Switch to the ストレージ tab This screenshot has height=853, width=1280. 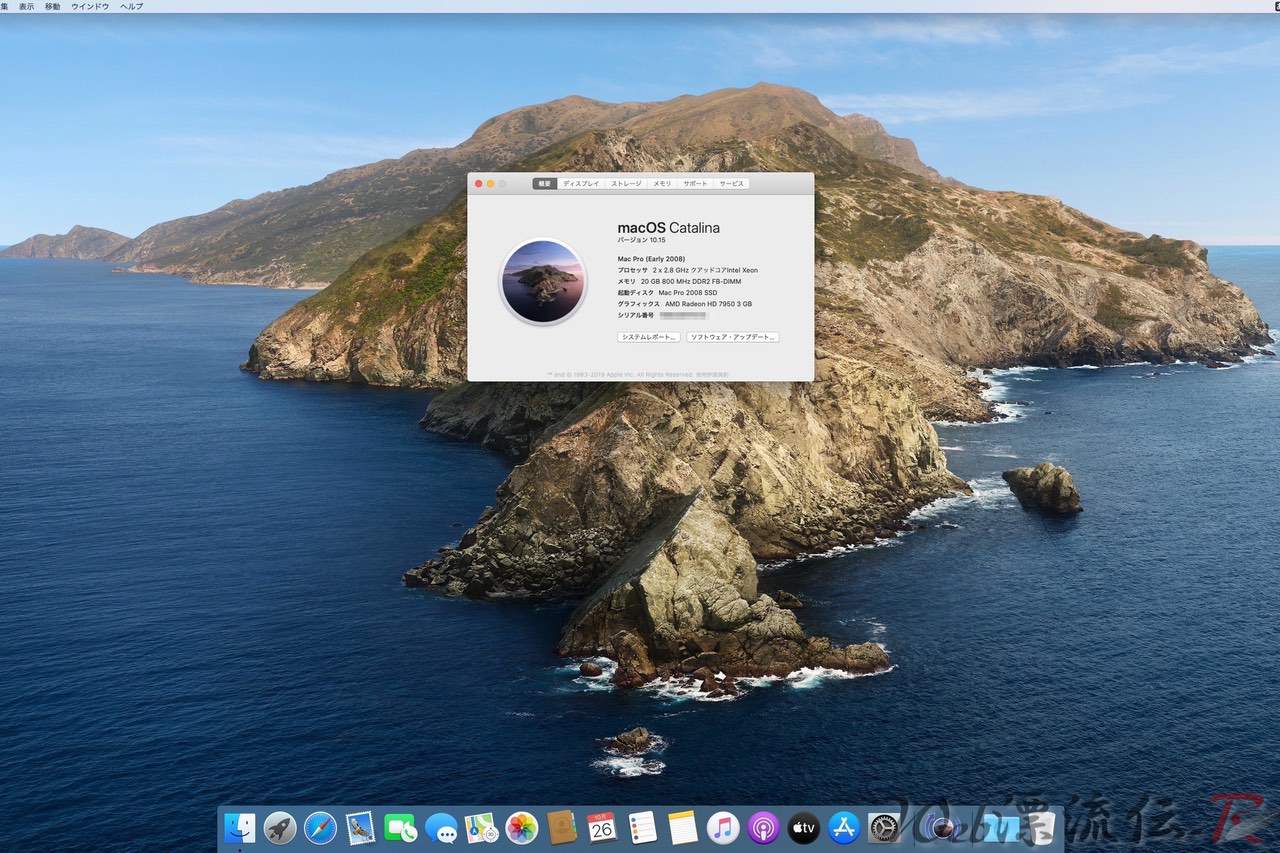click(626, 183)
